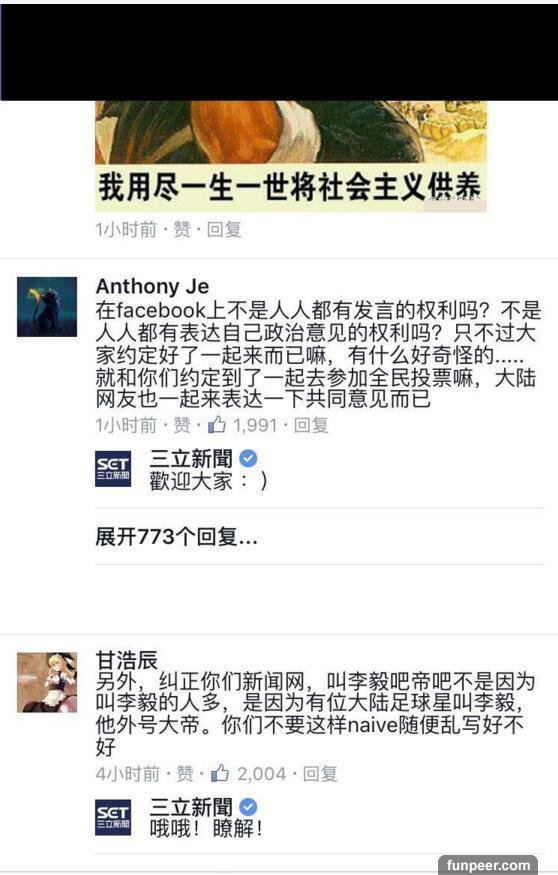Open the socialism meme image attachment
The image size is (558, 875).
tap(291, 156)
